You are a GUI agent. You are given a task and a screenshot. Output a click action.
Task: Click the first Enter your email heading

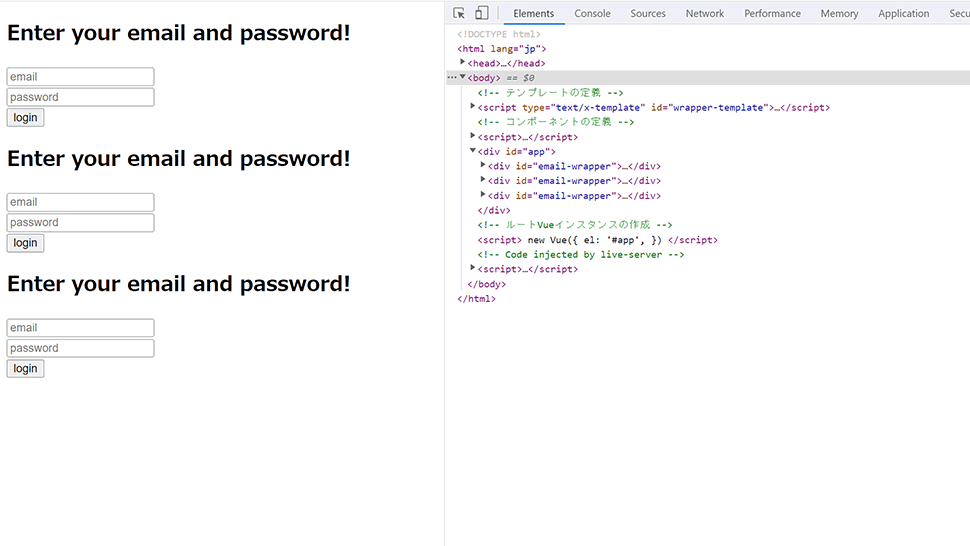point(179,33)
